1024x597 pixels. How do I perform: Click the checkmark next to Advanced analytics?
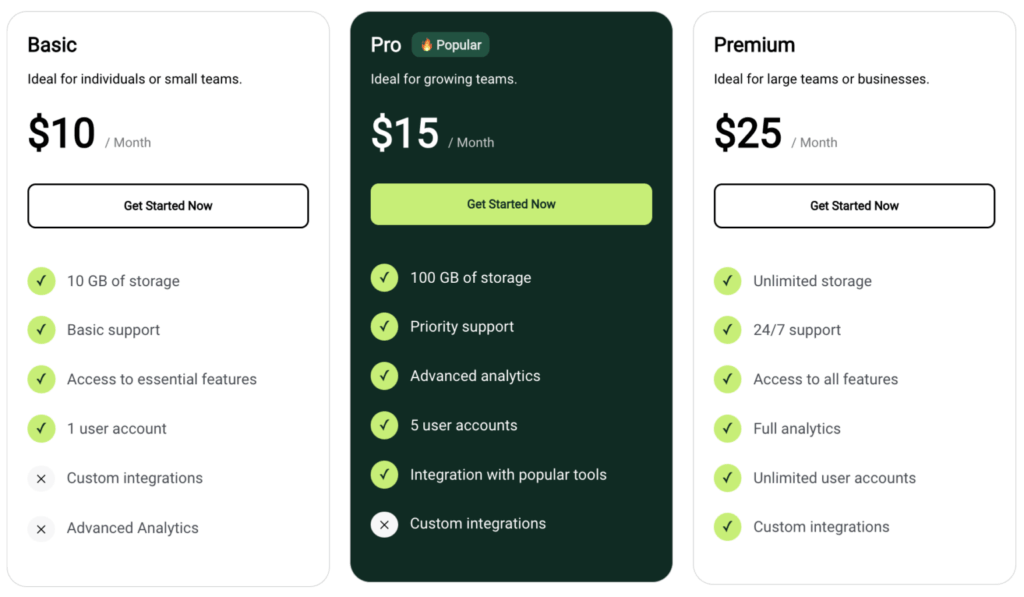[x=384, y=376]
